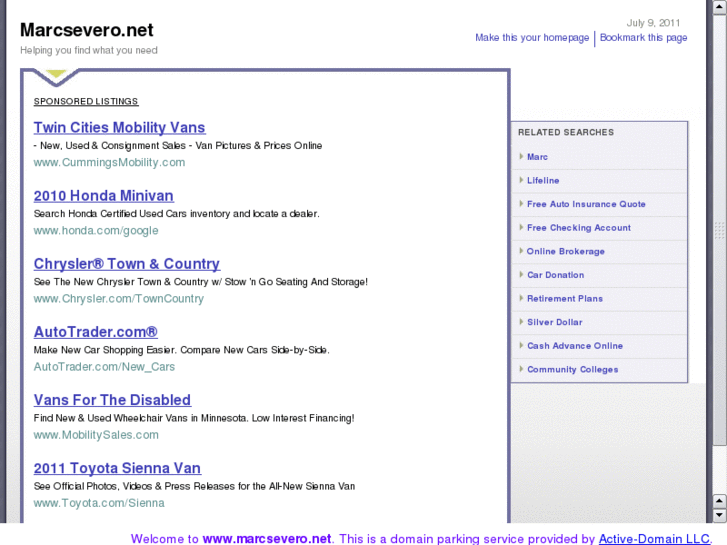Follow www.Chrysler.com/TownCountry URL
The image size is (727, 545).
tap(119, 299)
